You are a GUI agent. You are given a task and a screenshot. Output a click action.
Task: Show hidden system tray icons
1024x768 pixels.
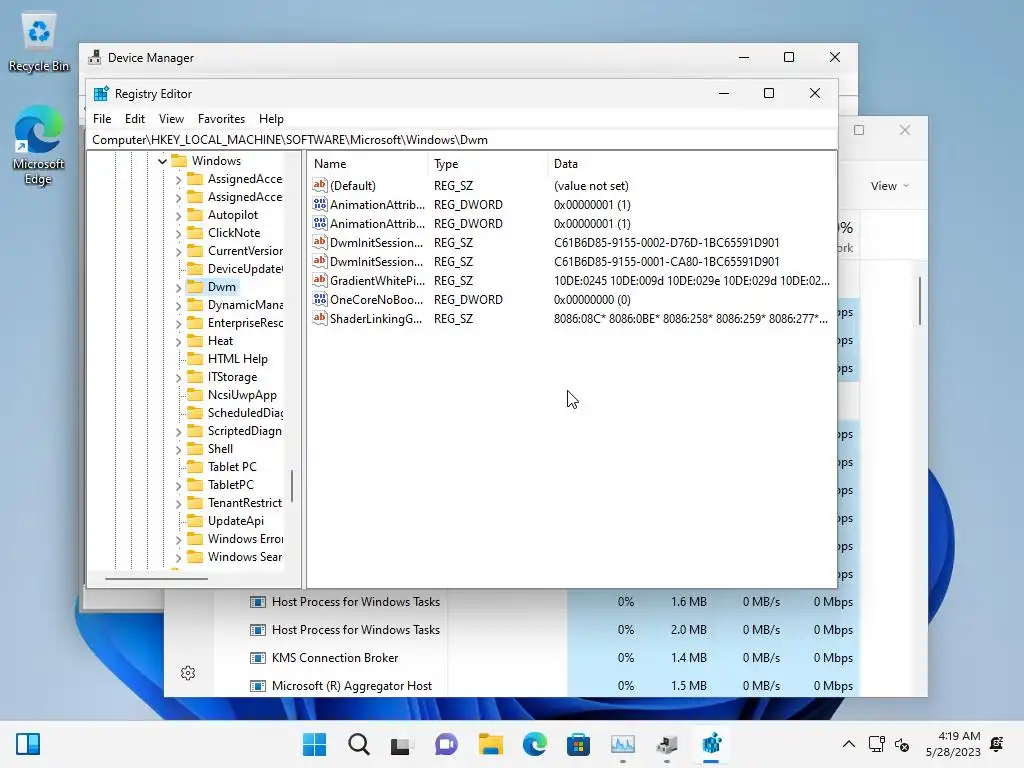coord(848,744)
